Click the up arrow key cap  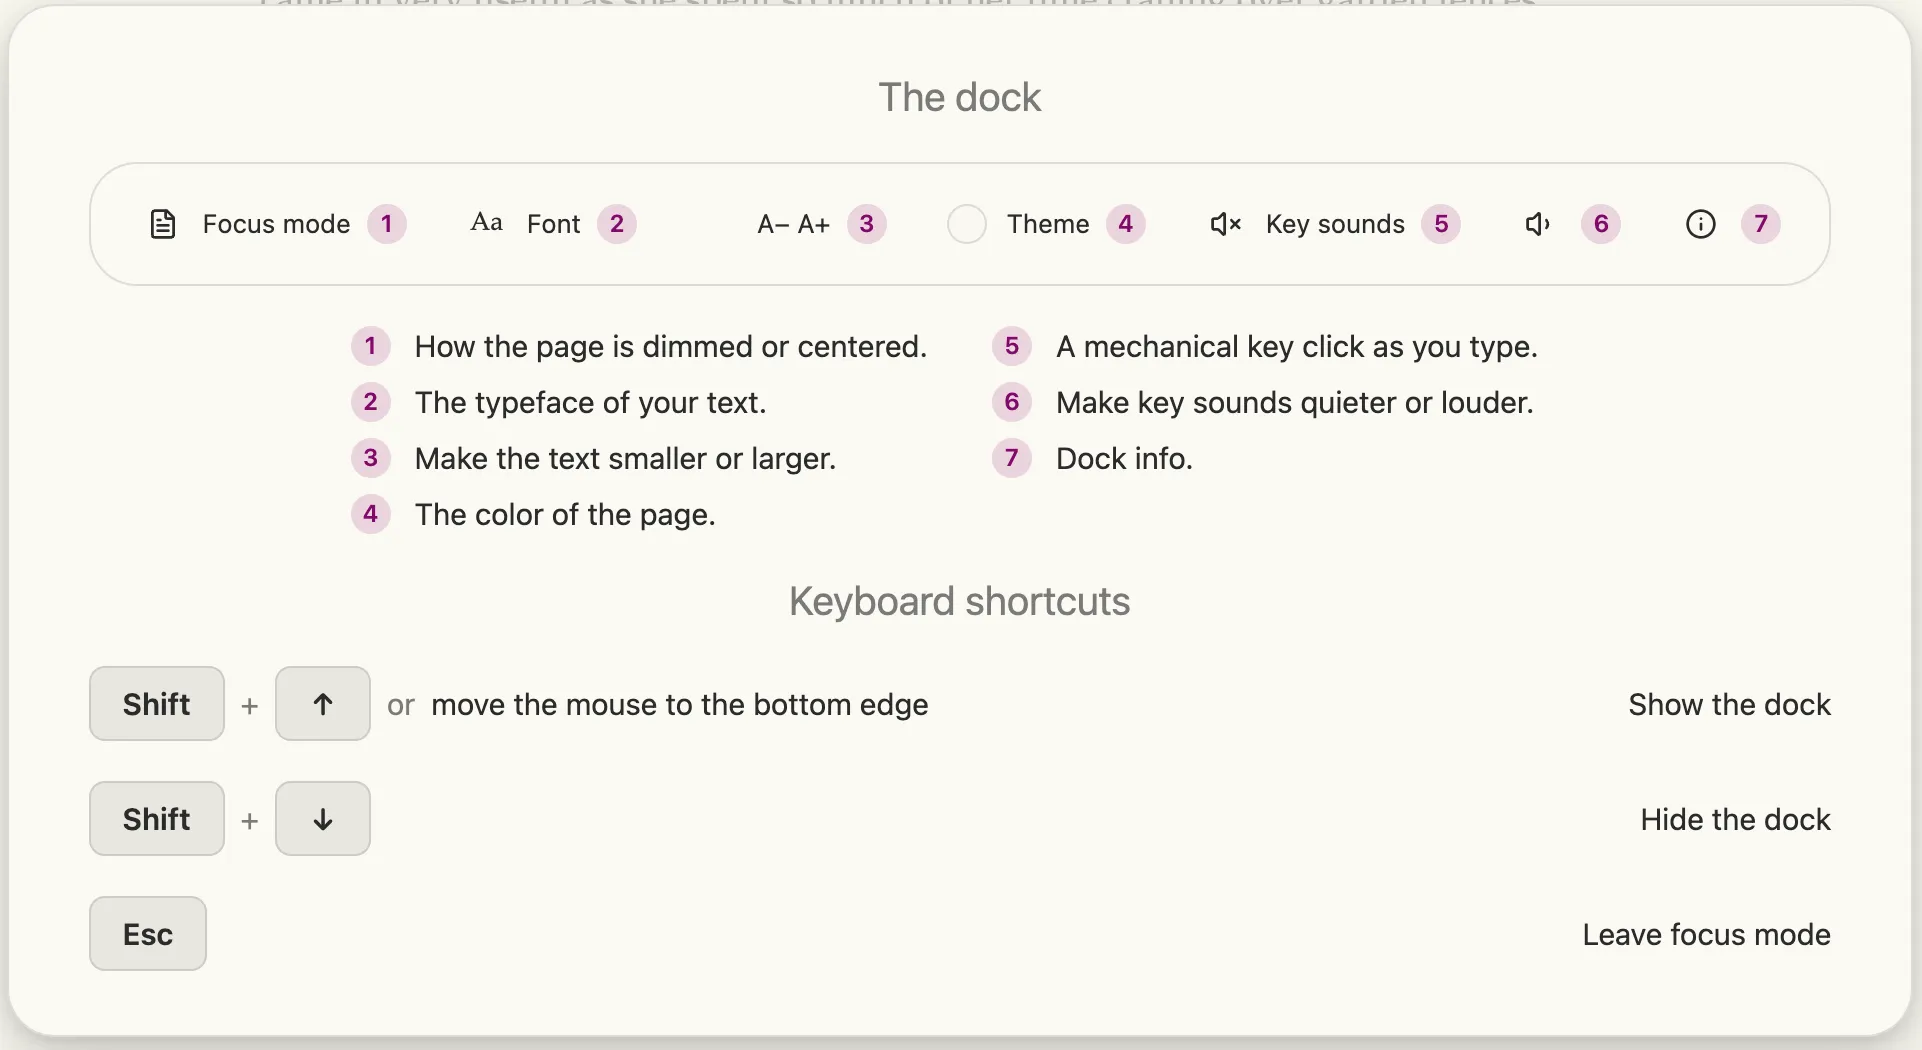[323, 704]
